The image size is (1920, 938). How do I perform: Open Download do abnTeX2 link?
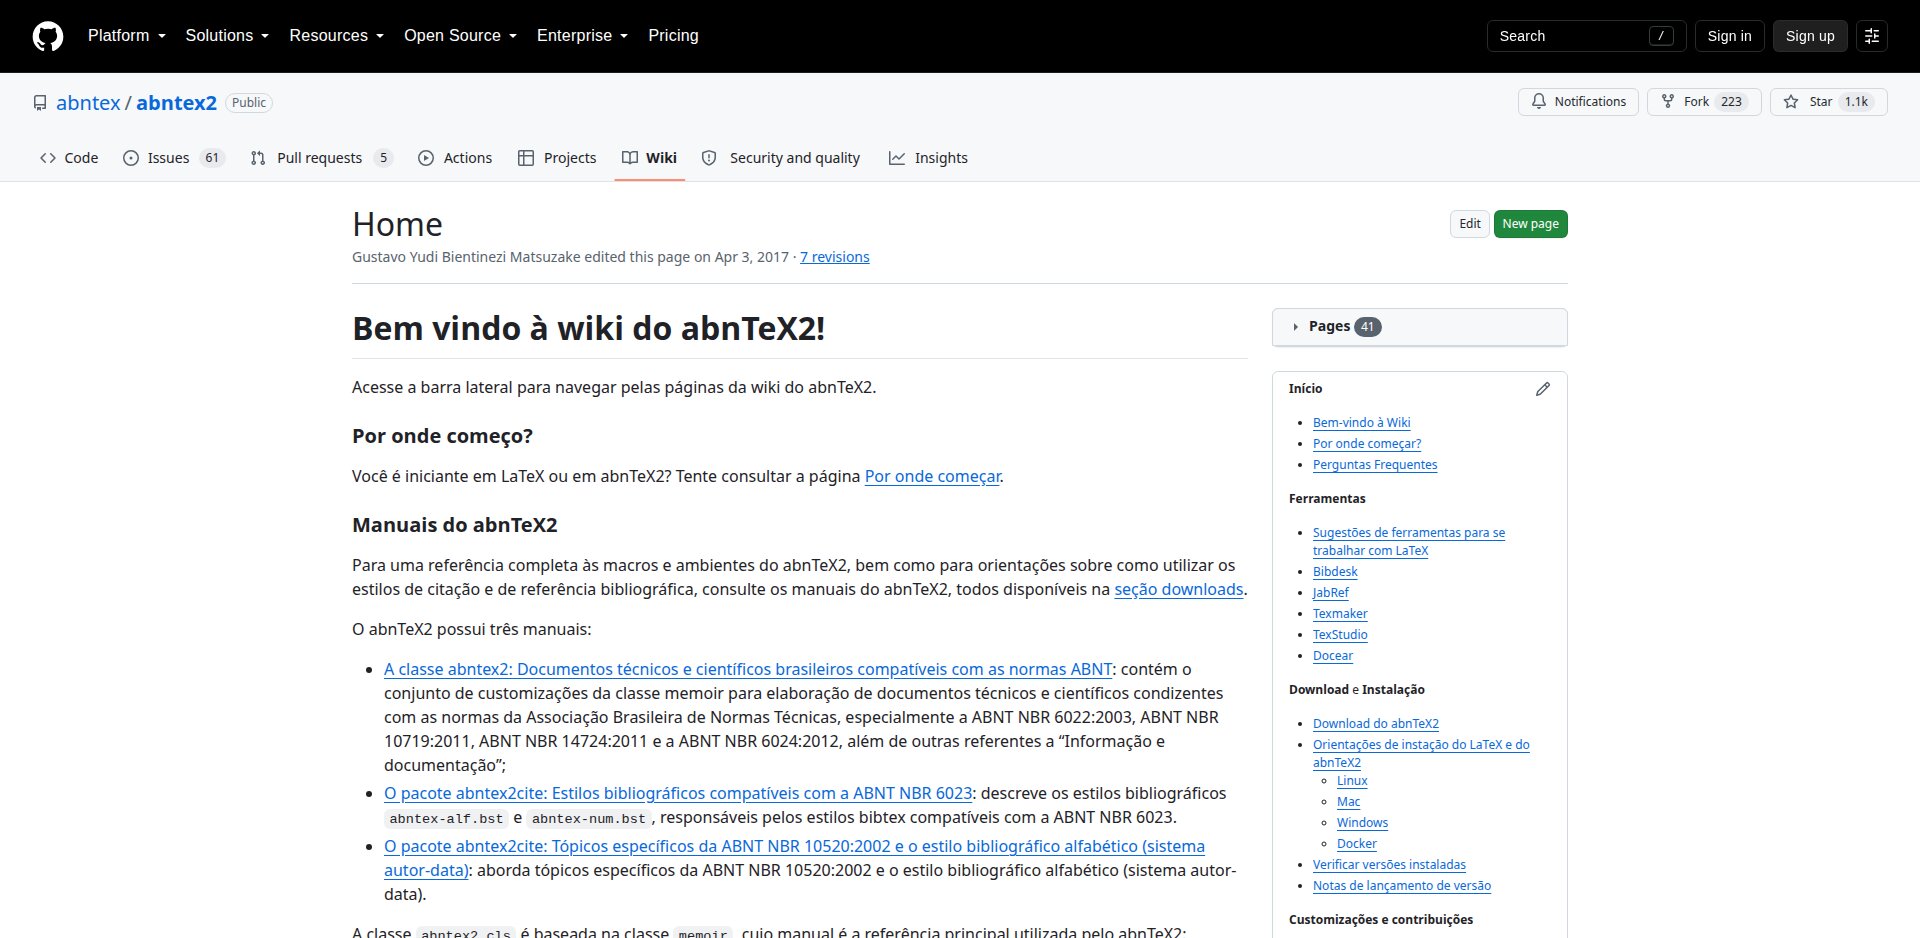[x=1376, y=724]
